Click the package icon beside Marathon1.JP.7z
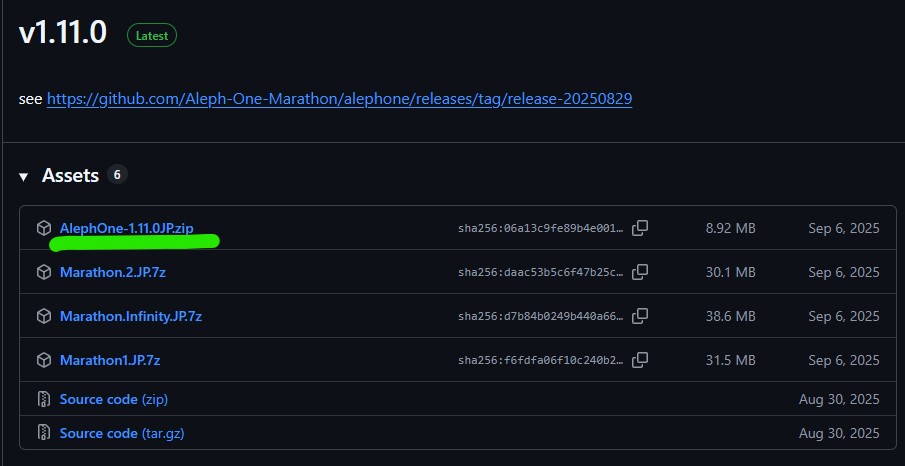Viewport: 905px width, 466px height. click(x=44, y=360)
